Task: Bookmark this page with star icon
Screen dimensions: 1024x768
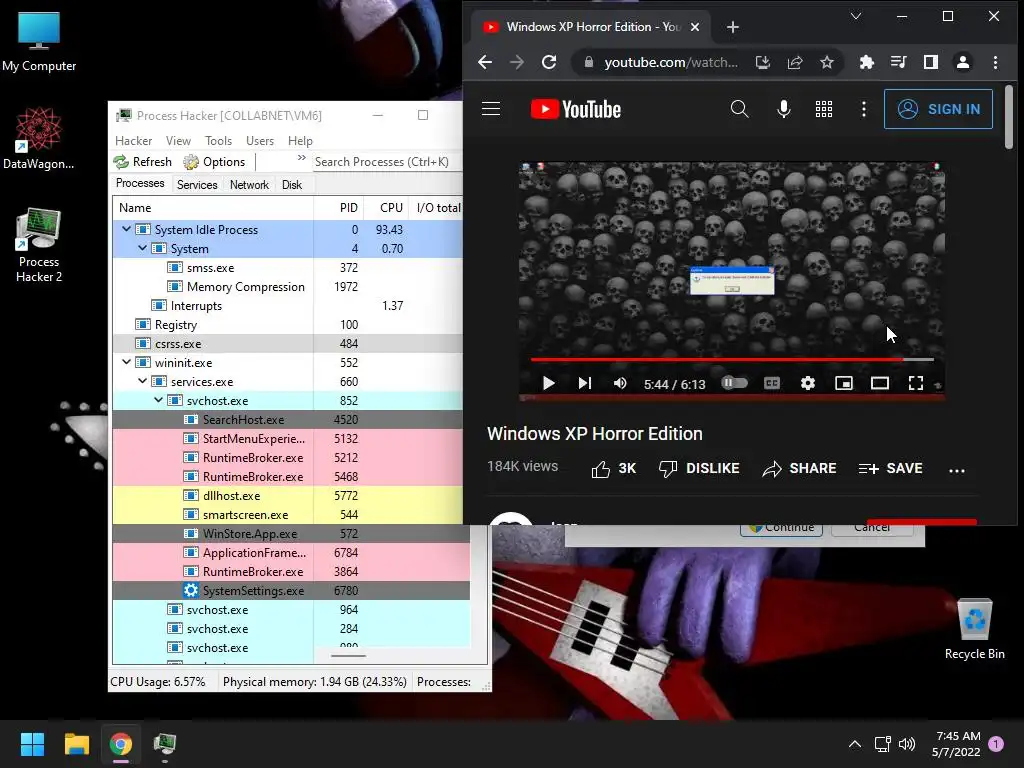Action: 827,62
